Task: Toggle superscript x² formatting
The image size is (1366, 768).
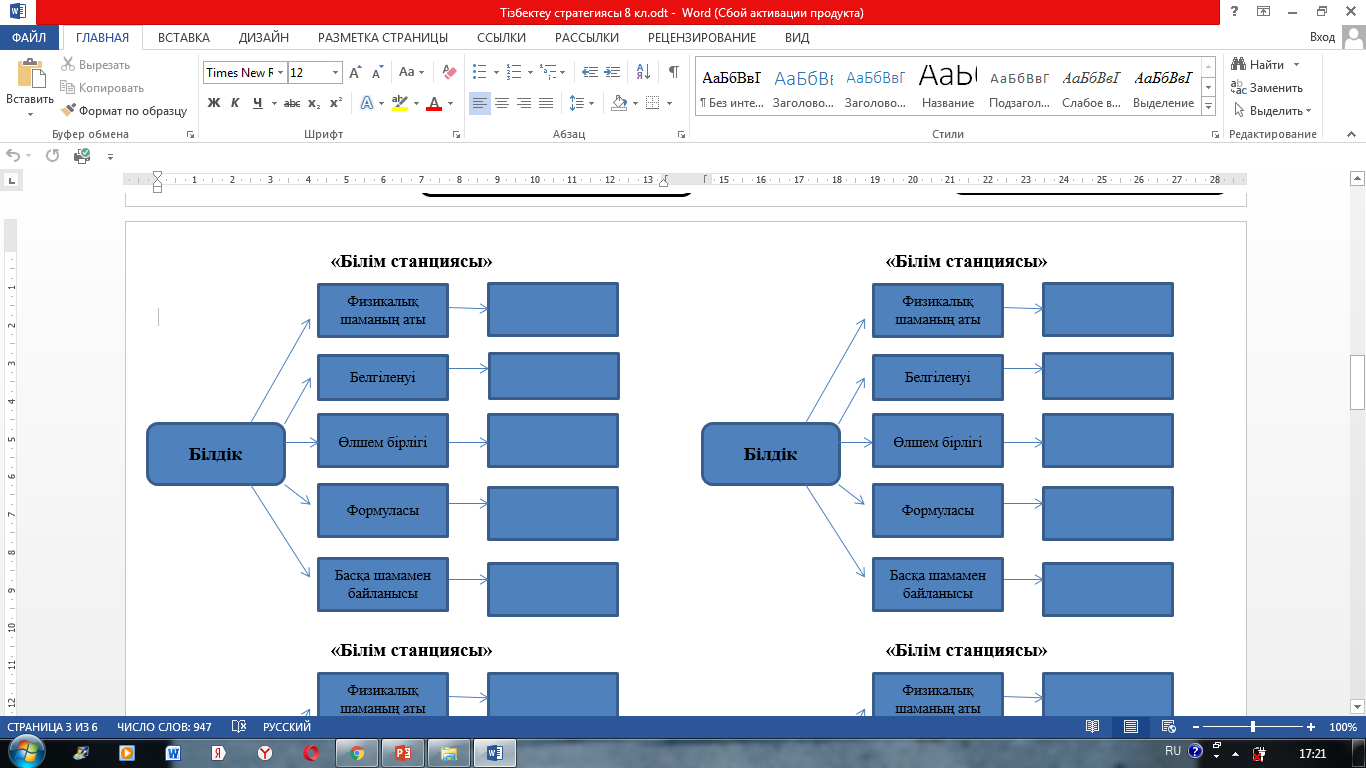Action: pyautogui.click(x=336, y=103)
